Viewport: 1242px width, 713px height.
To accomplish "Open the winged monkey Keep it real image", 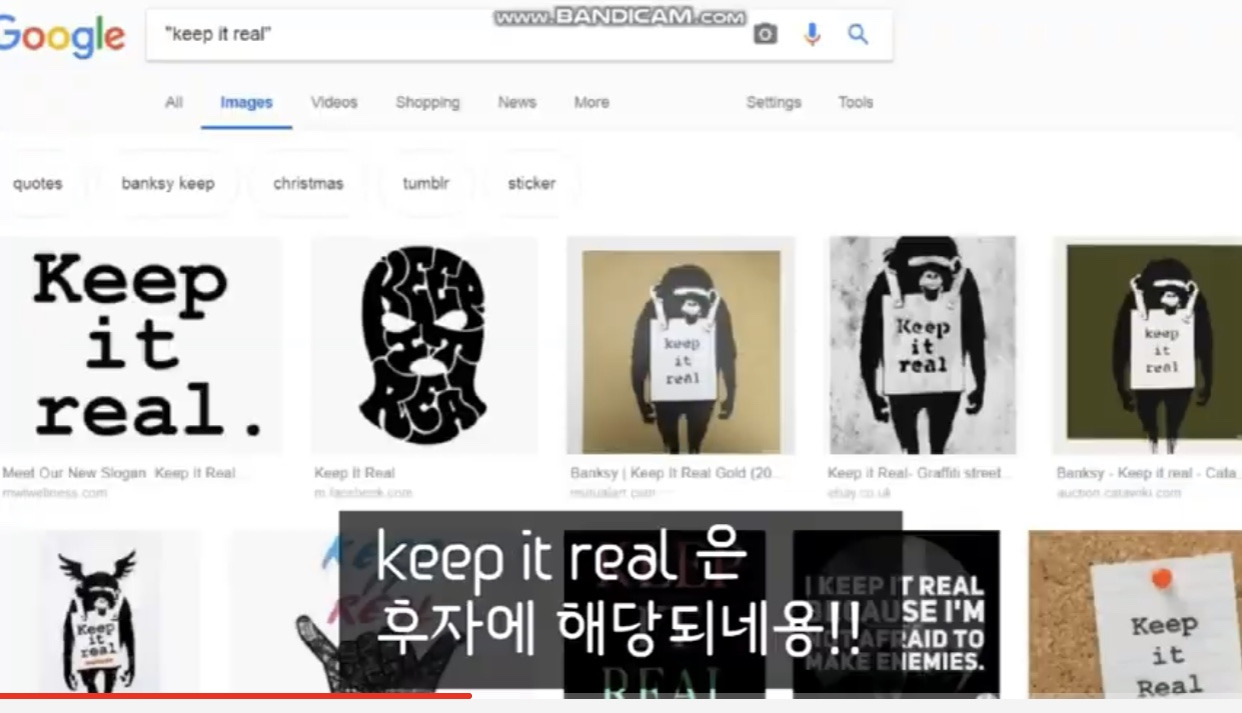I will click(x=100, y=614).
